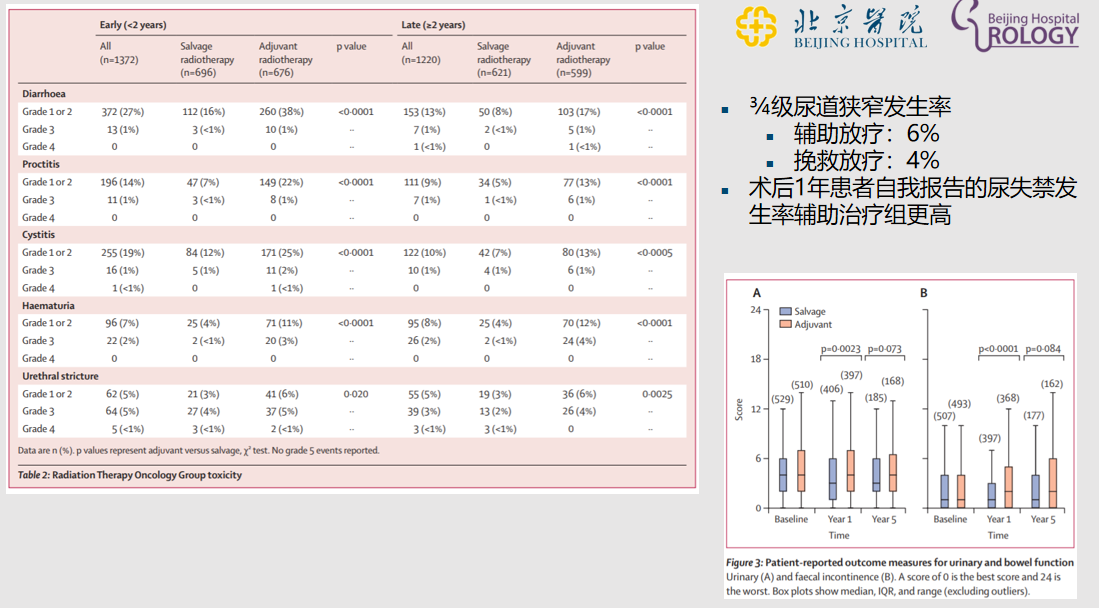Click the "0·020" p value cell

(x=356, y=394)
